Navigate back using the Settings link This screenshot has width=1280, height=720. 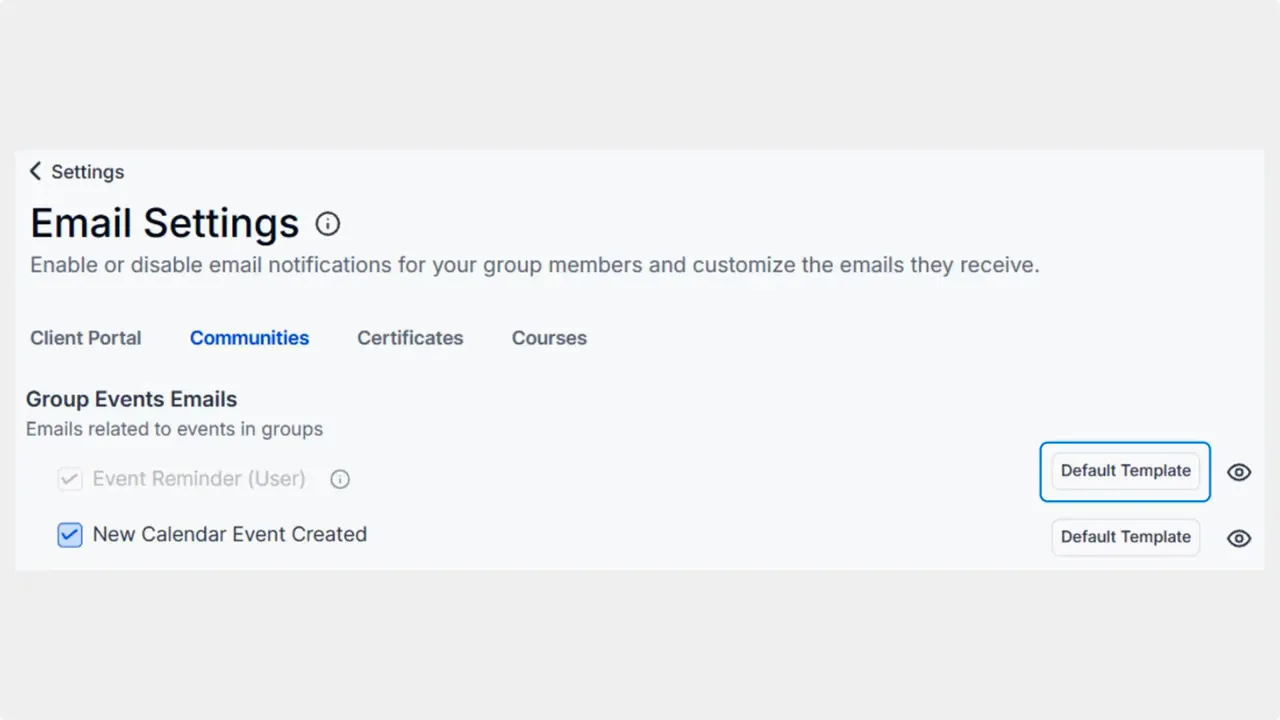87,171
